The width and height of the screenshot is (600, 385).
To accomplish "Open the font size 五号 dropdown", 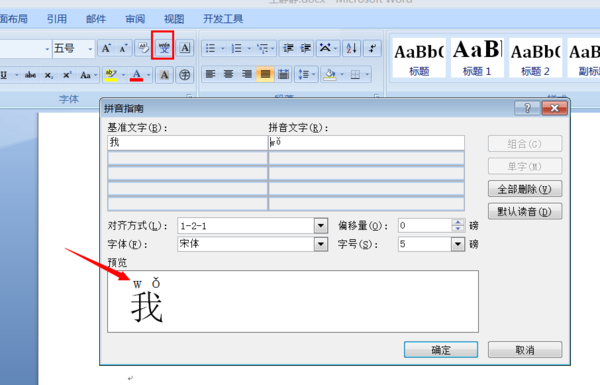I will tap(90, 49).
